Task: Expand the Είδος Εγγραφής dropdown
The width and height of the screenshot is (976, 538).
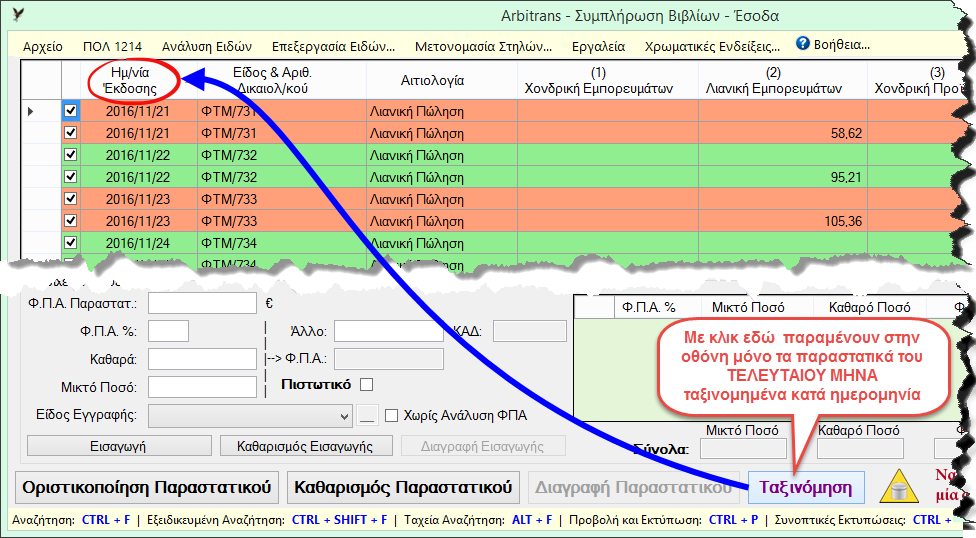Action: (344, 417)
